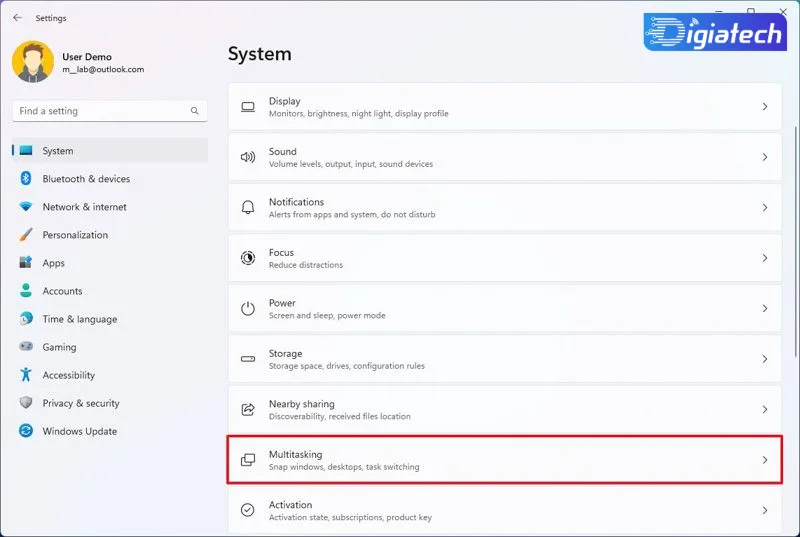The height and width of the screenshot is (537, 800).
Task: Click the Focus icon
Action: [248, 258]
